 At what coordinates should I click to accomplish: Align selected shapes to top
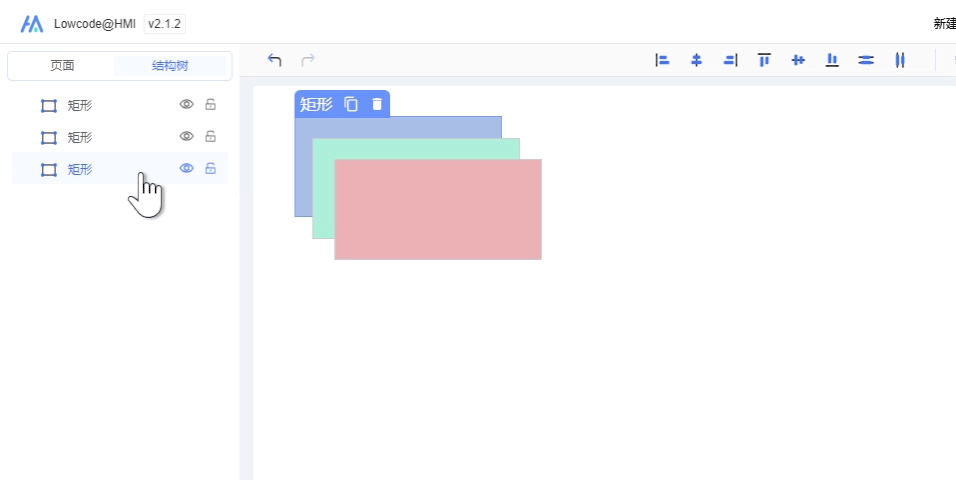pyautogui.click(x=764, y=60)
